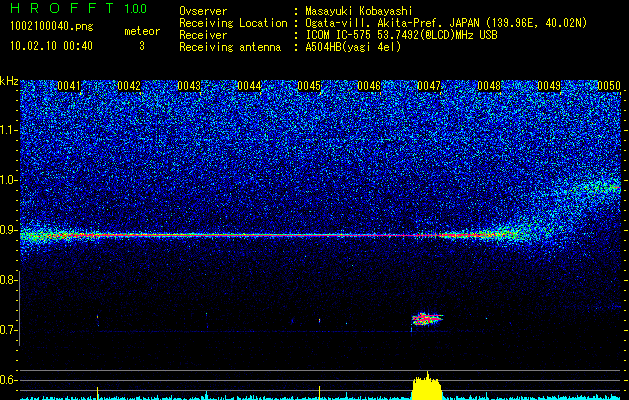Image resolution: width=629 pixels, height=400 pixels.
Task: Click the 'Ovserver' field label
Action: [x=203, y=11]
